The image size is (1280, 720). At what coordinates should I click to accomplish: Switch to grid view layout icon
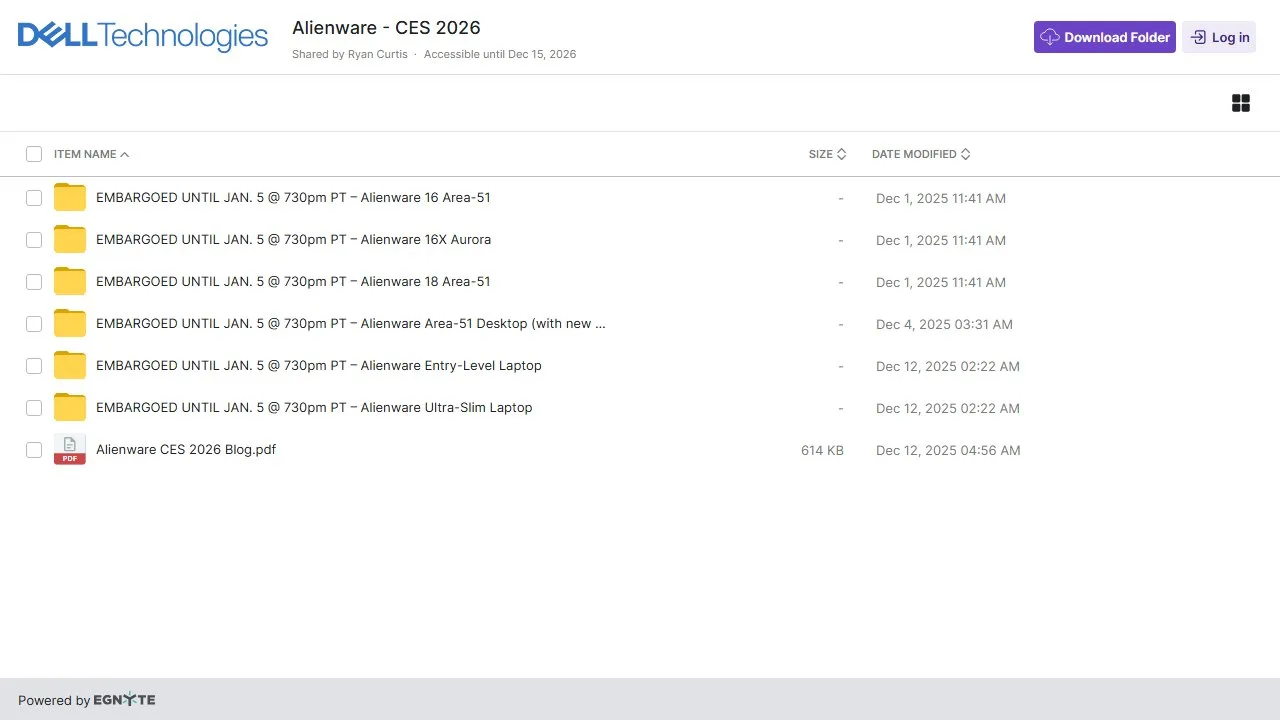pos(1241,103)
